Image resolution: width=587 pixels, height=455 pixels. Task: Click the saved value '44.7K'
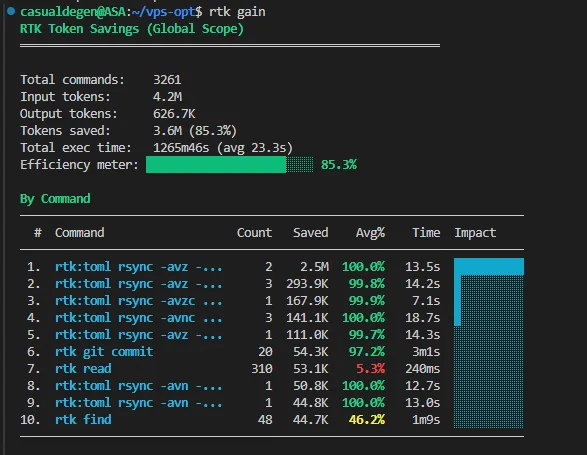tap(310, 419)
